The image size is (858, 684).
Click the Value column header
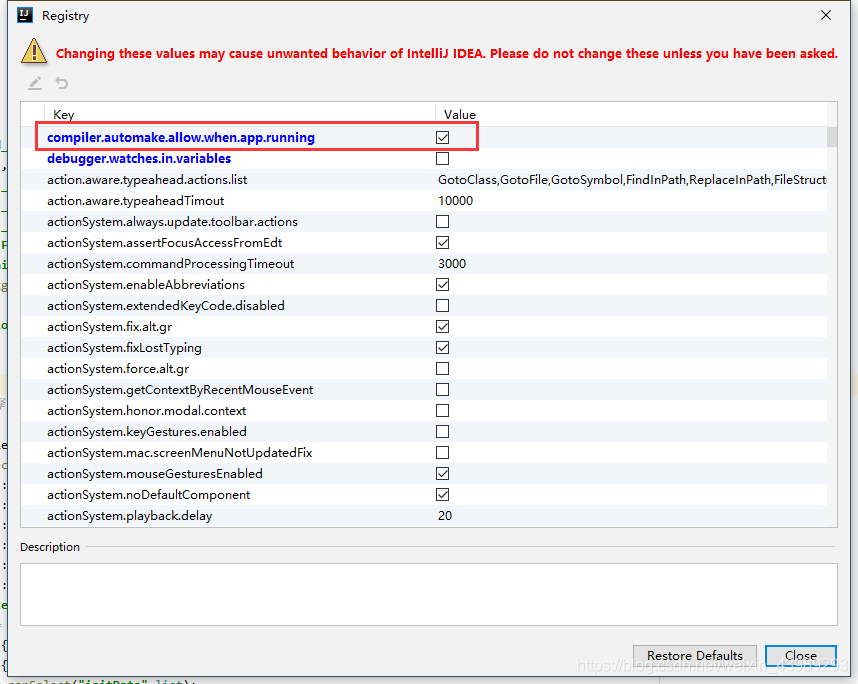tap(631, 114)
